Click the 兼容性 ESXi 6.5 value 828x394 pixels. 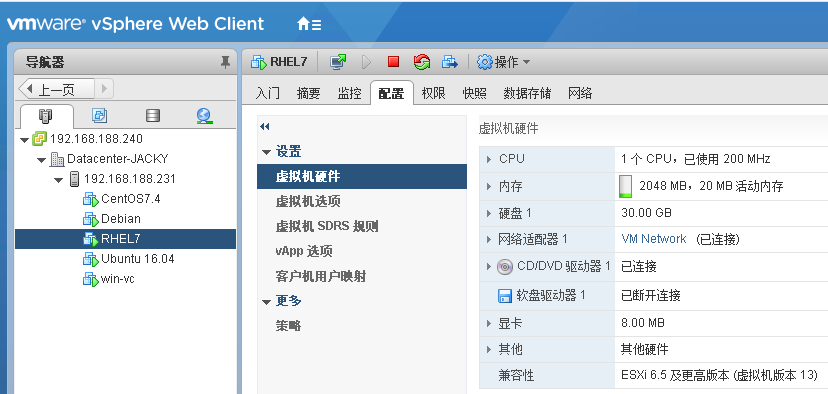(719, 376)
